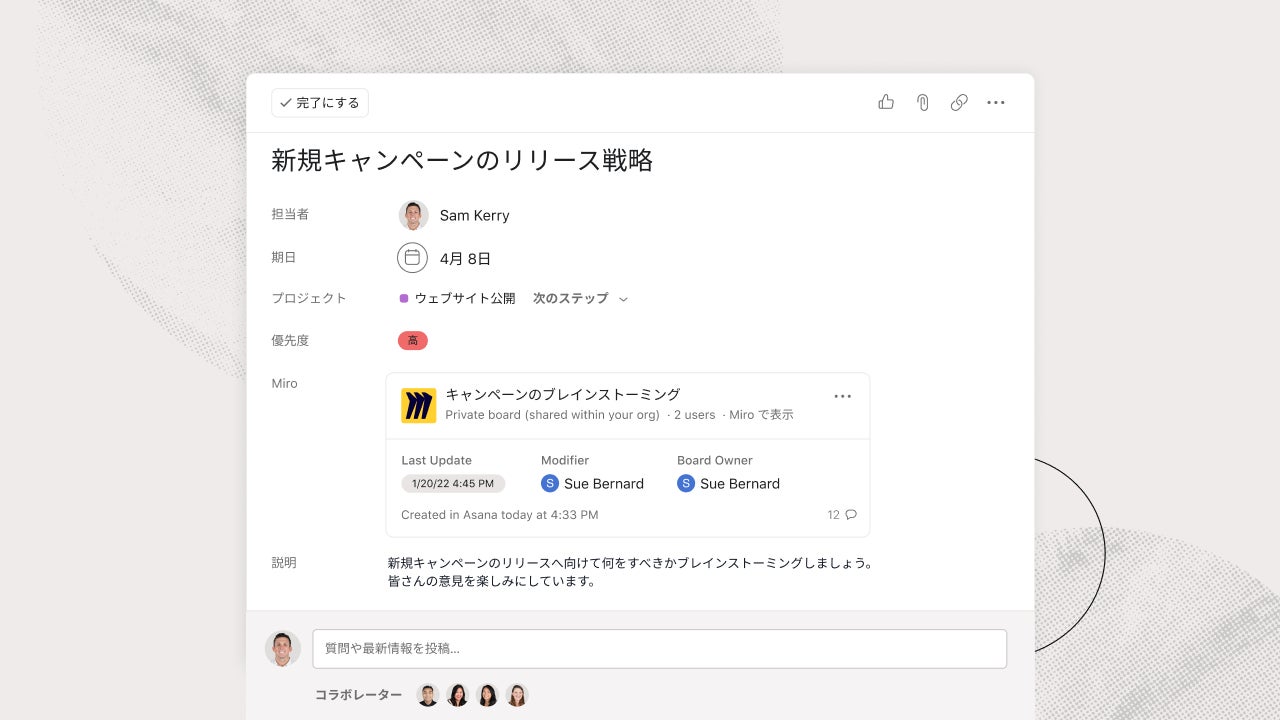Click the assignee name Sam Kerry
Viewport: 1280px width, 720px height.
coord(475,215)
